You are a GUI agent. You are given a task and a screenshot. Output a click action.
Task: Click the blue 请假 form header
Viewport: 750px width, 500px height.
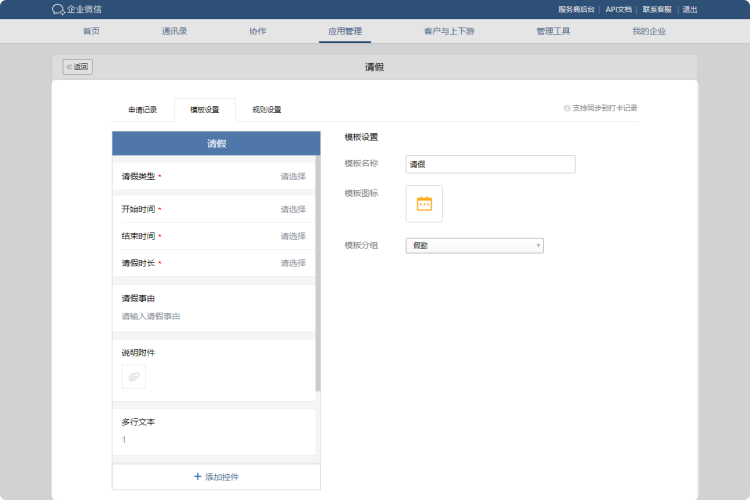point(216,144)
